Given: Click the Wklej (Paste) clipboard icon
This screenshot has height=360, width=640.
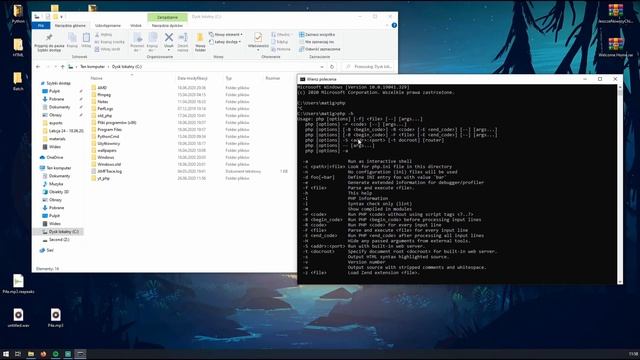Looking at the screenshot, I should [x=86, y=38].
